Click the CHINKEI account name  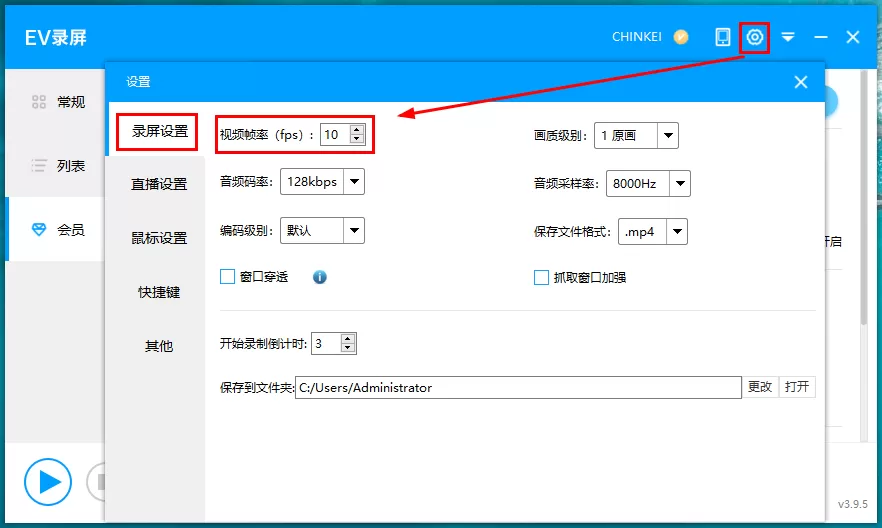point(637,37)
